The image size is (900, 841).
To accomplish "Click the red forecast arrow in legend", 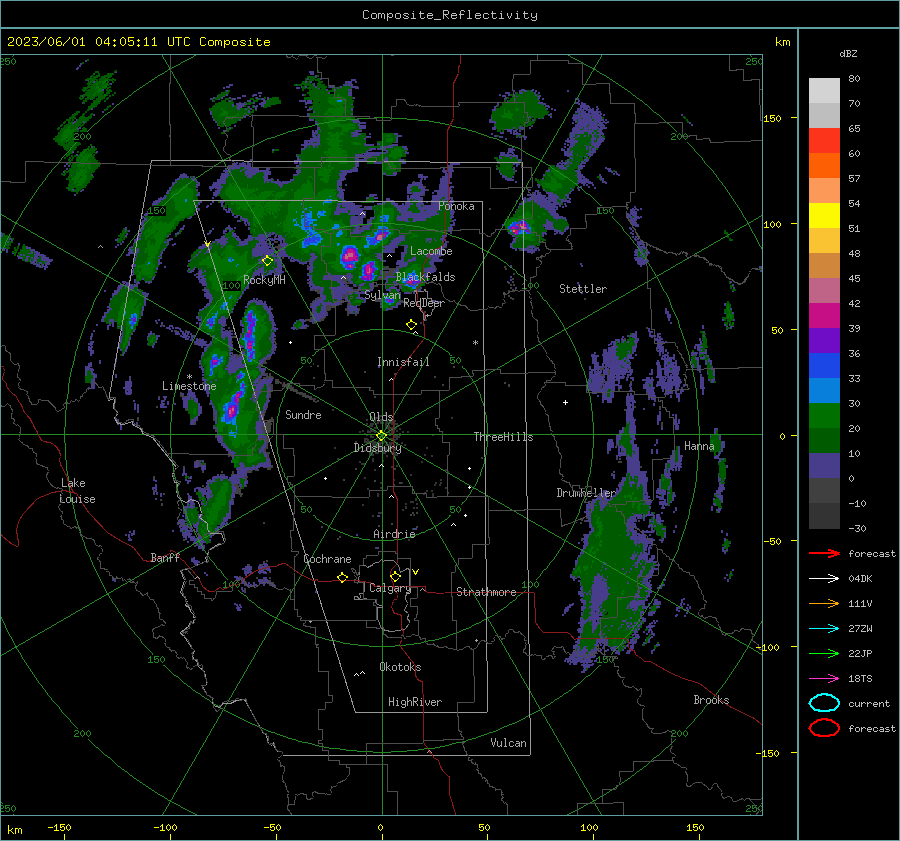I will pos(824,553).
